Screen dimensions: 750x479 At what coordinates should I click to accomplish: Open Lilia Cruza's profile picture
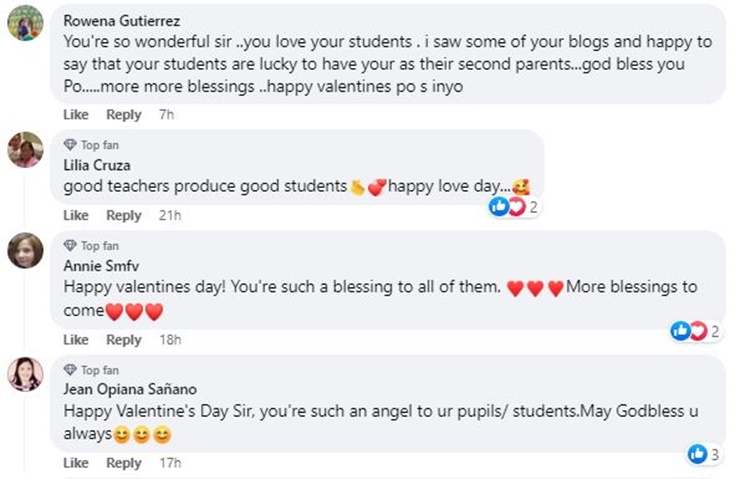pyautogui.click(x=25, y=149)
